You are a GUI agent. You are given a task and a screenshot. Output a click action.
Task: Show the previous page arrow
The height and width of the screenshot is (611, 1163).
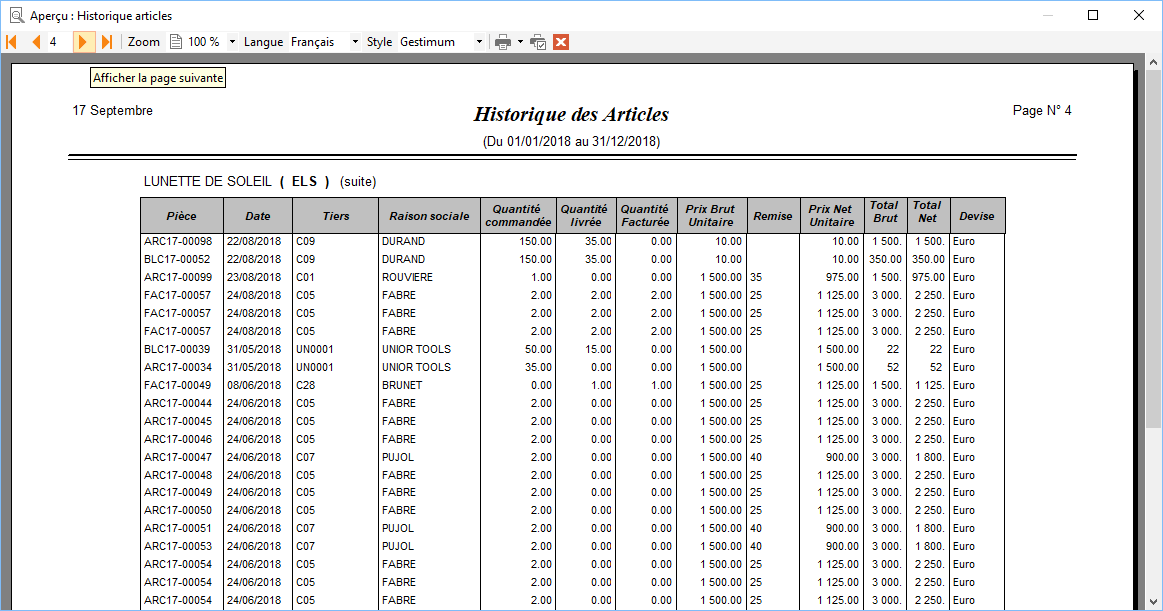[x=36, y=42]
